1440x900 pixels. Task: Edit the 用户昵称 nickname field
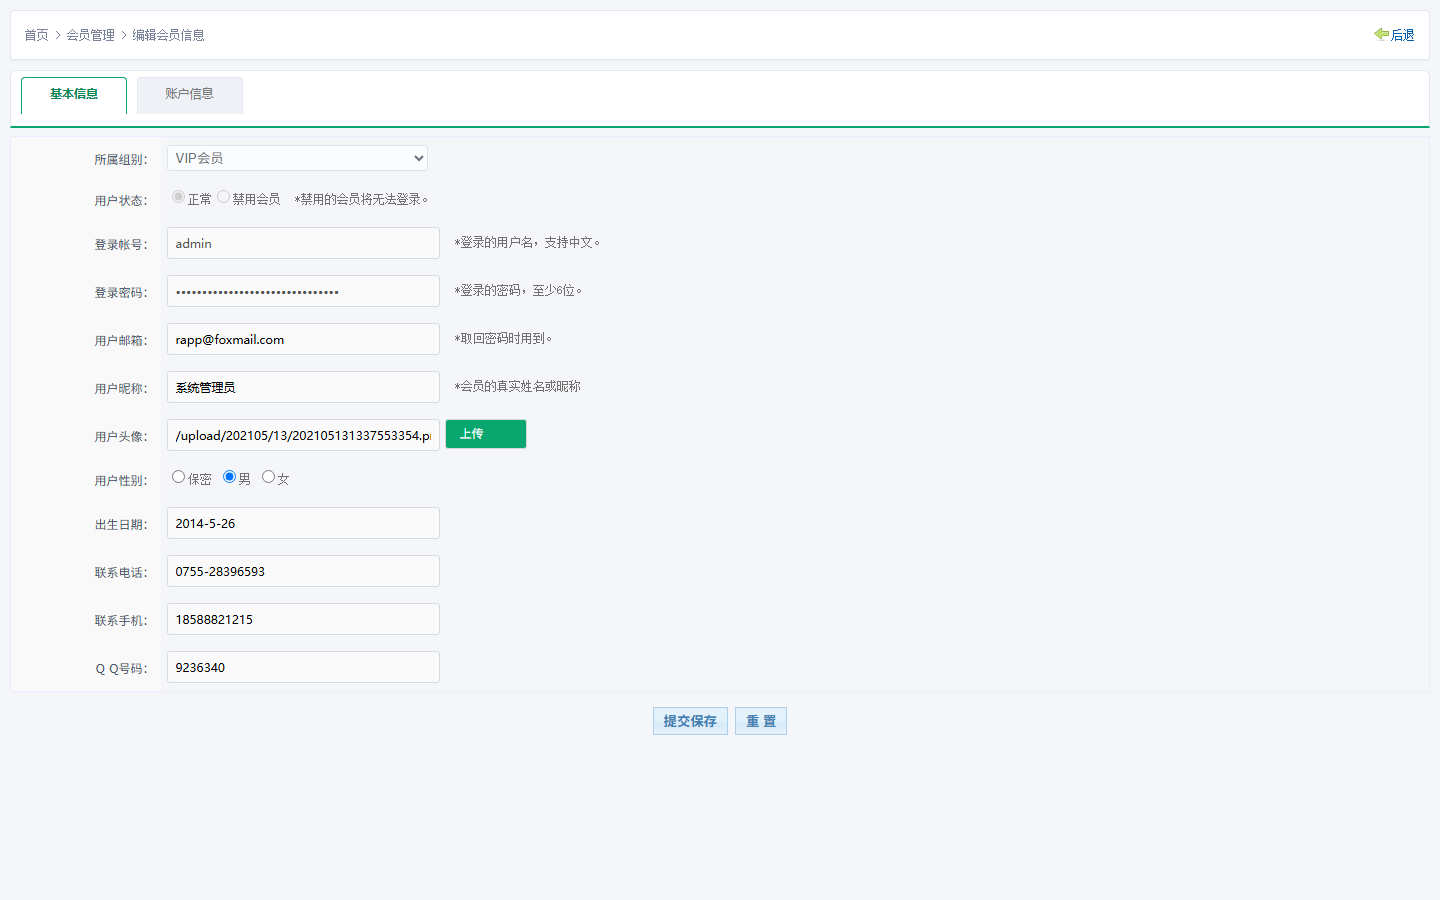click(303, 387)
